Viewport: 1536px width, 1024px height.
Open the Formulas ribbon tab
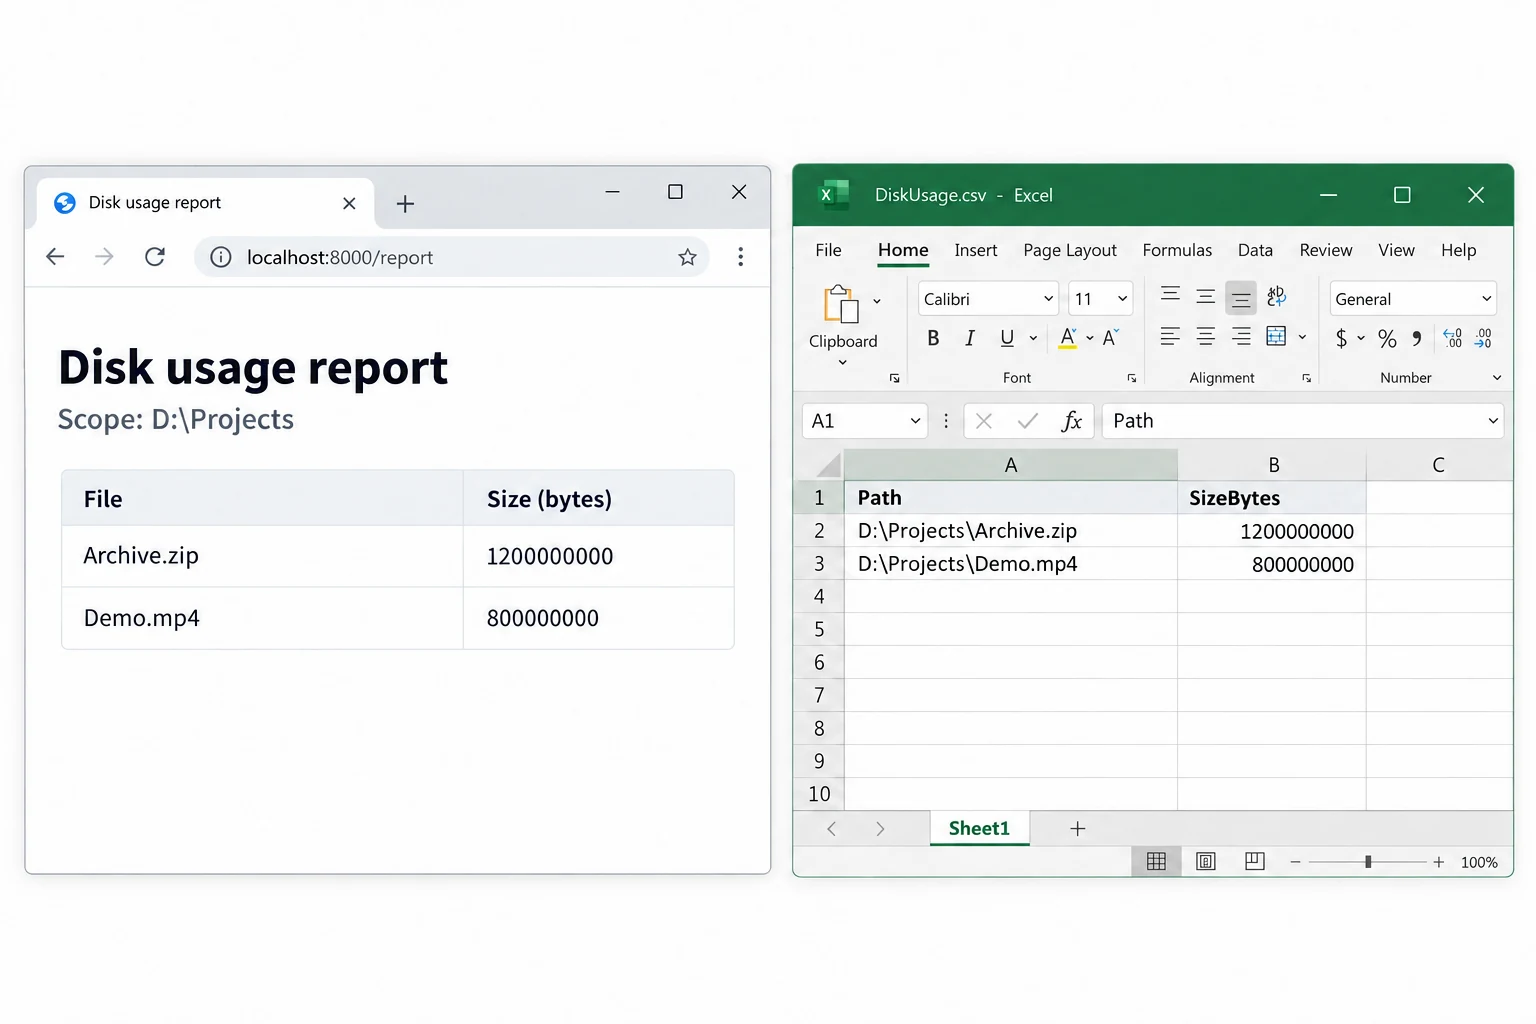[x=1177, y=250]
